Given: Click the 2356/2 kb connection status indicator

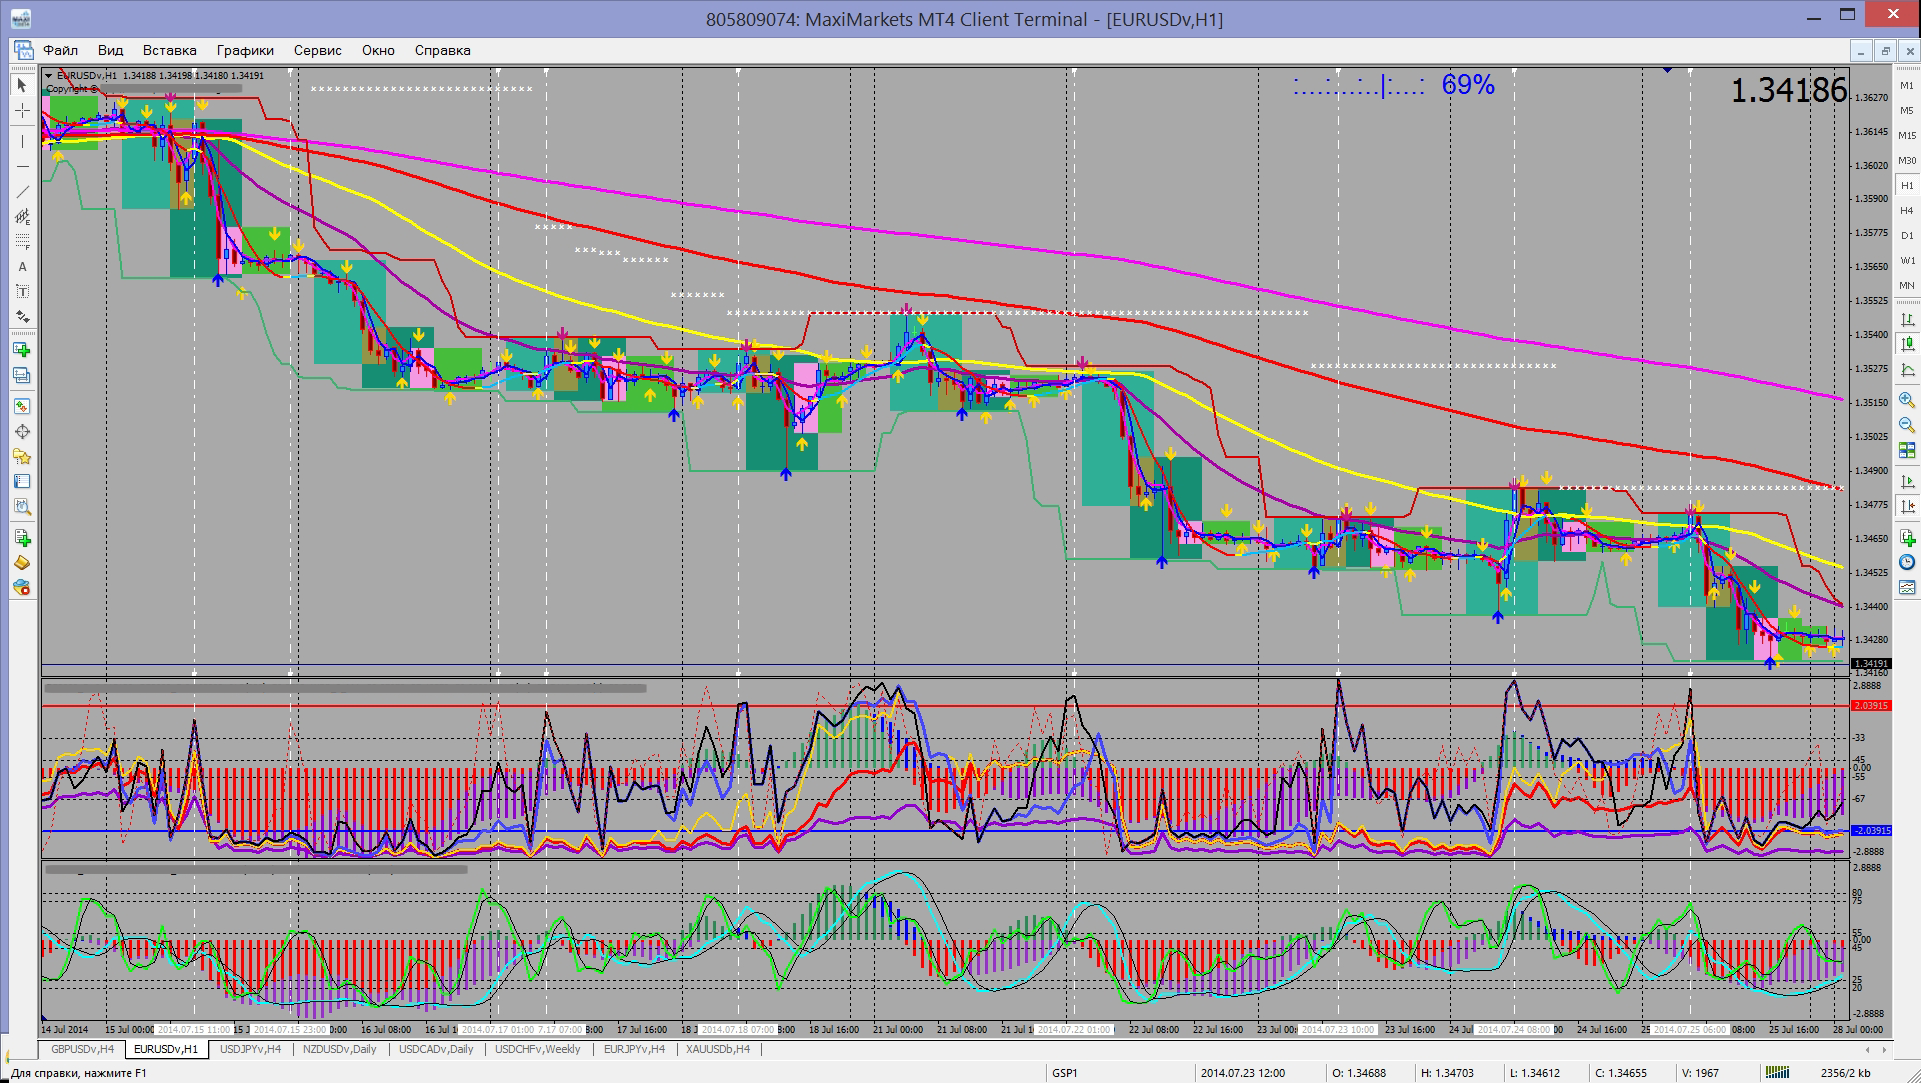Looking at the screenshot, I should tap(1845, 1073).
